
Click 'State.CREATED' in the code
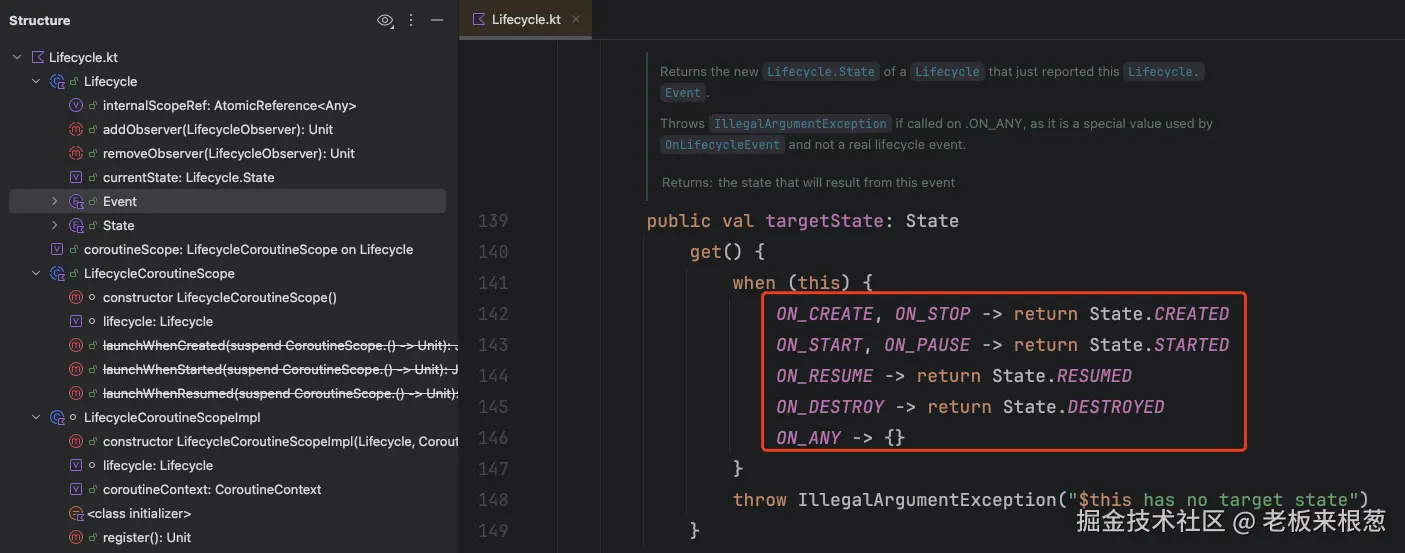[x=1159, y=314]
